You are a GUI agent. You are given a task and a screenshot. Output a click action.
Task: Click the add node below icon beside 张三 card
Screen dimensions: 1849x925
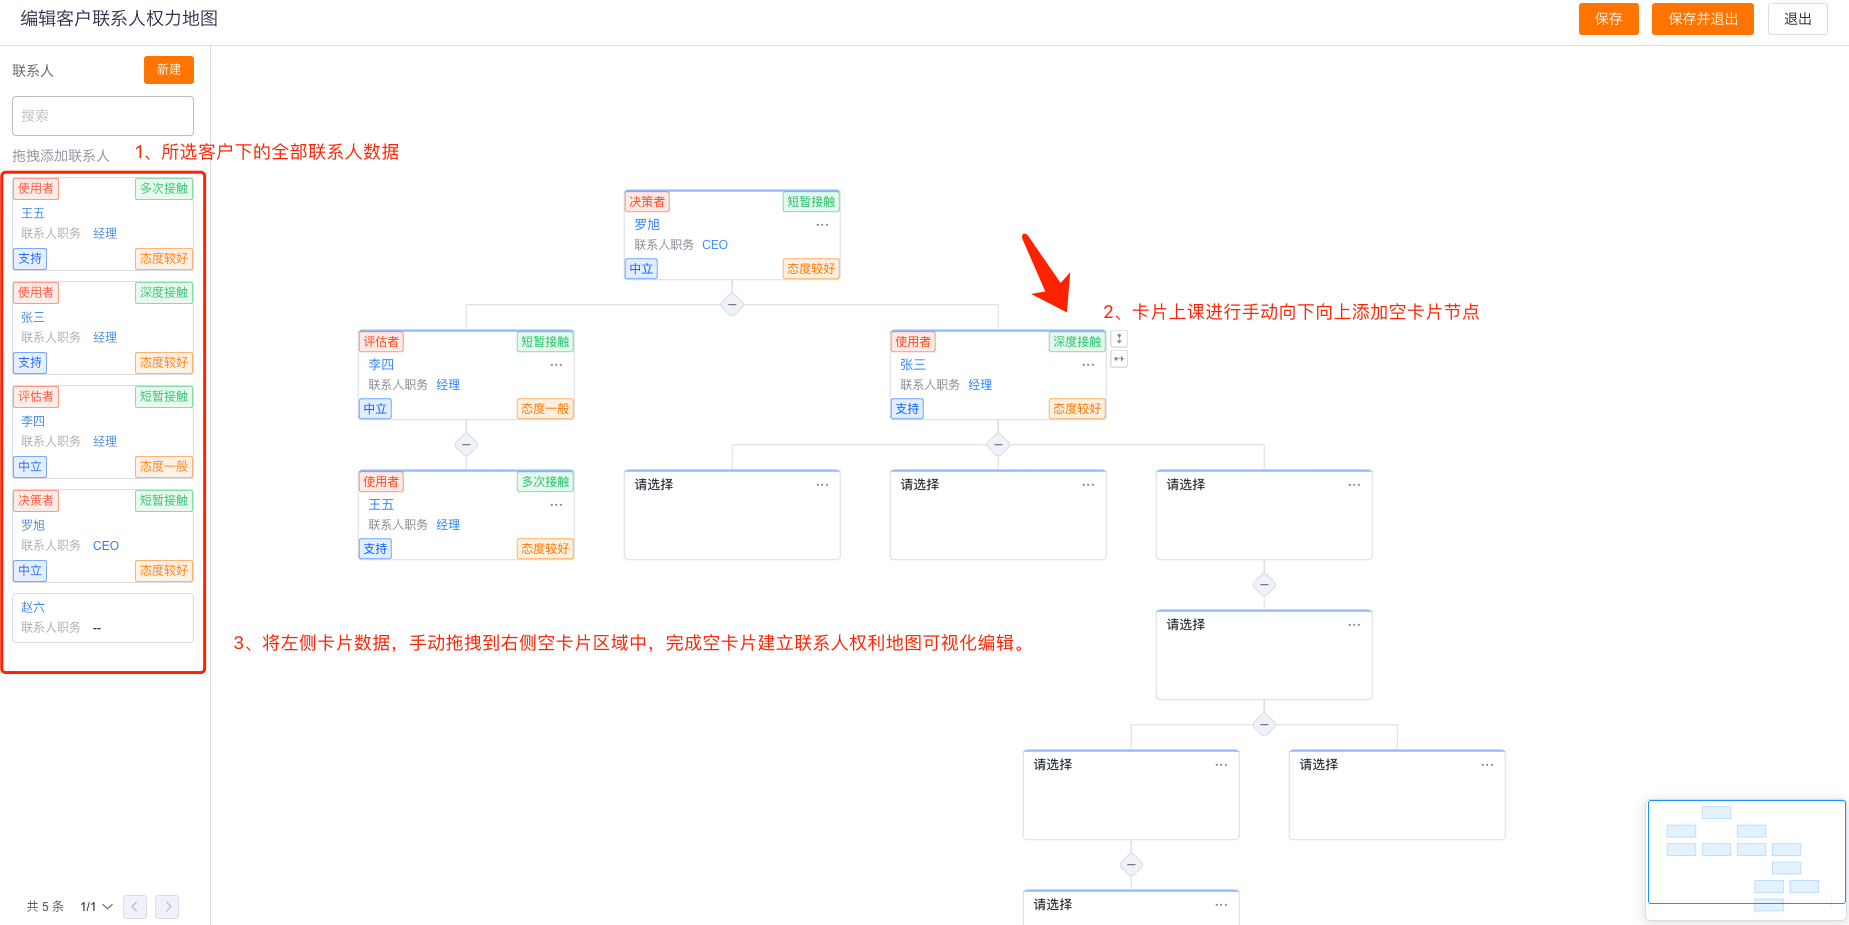(1119, 339)
